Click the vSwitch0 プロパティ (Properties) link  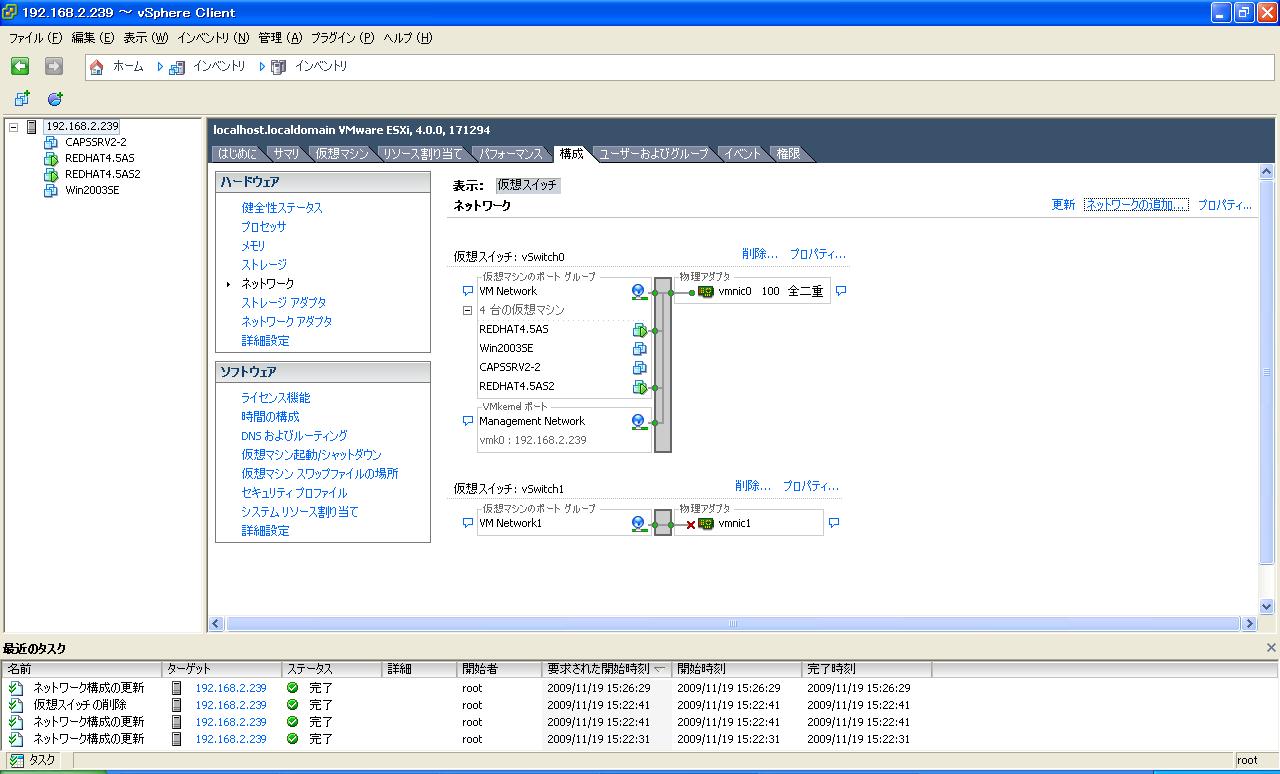818,255
